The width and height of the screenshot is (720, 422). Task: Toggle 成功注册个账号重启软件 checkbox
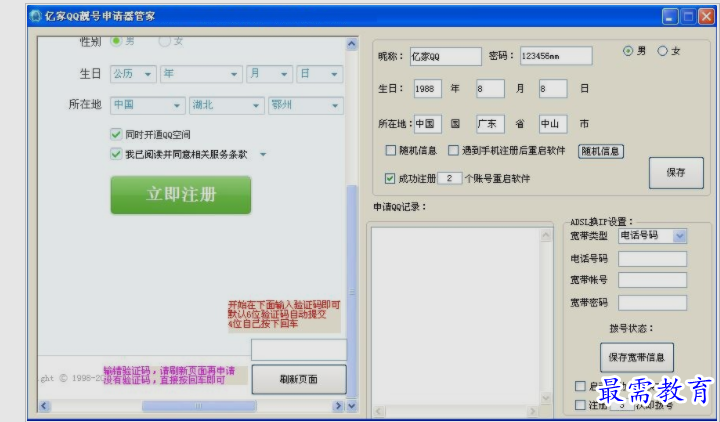point(390,178)
